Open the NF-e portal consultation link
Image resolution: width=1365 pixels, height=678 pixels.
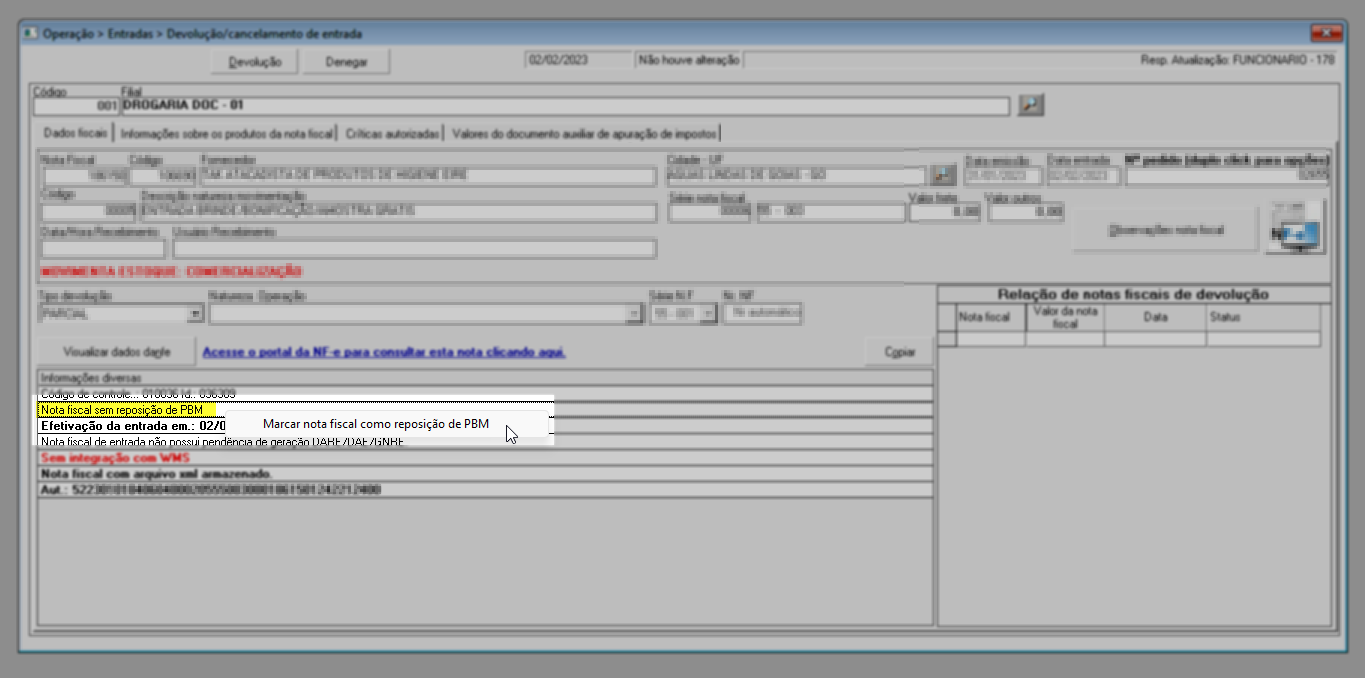tap(384, 352)
